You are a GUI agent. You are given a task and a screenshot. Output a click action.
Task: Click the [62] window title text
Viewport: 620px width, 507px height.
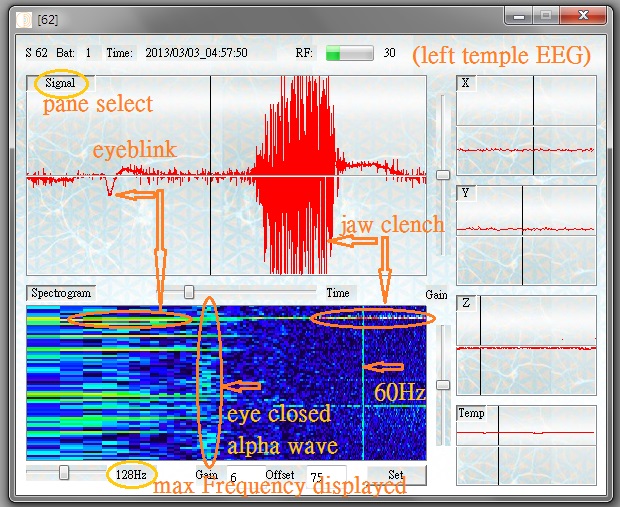pos(47,20)
